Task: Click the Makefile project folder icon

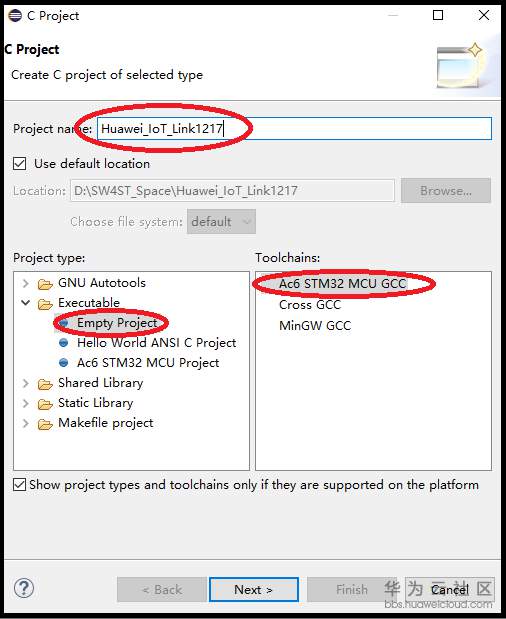Action: [45, 424]
